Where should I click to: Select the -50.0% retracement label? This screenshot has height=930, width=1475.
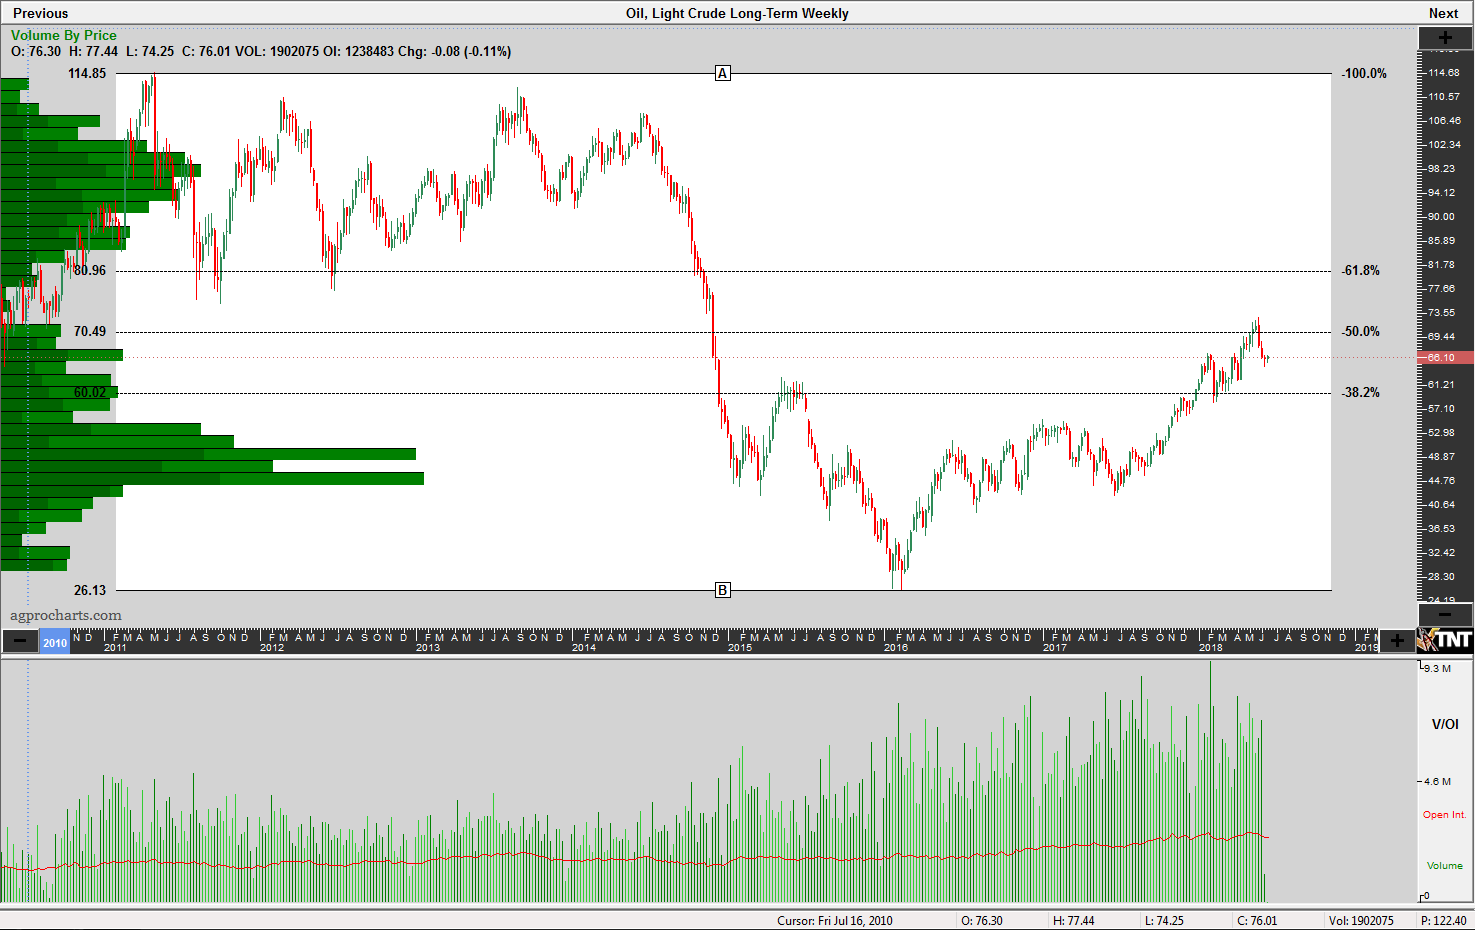pos(1361,331)
